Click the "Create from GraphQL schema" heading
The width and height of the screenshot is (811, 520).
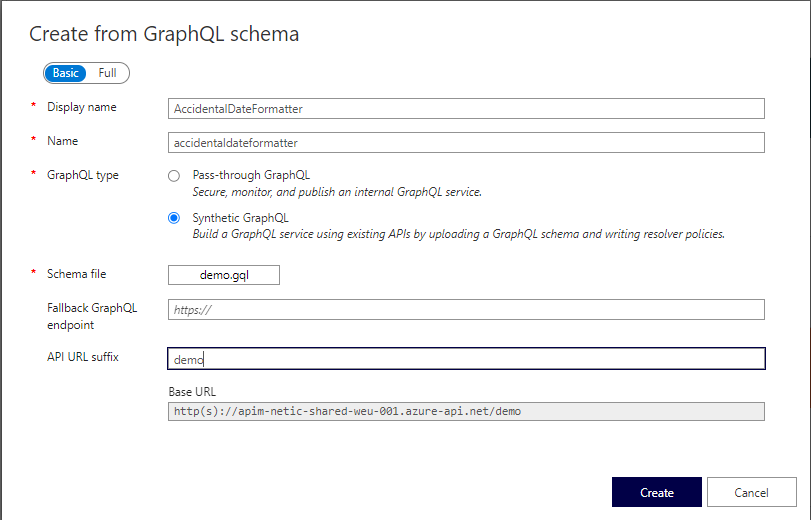coord(164,34)
